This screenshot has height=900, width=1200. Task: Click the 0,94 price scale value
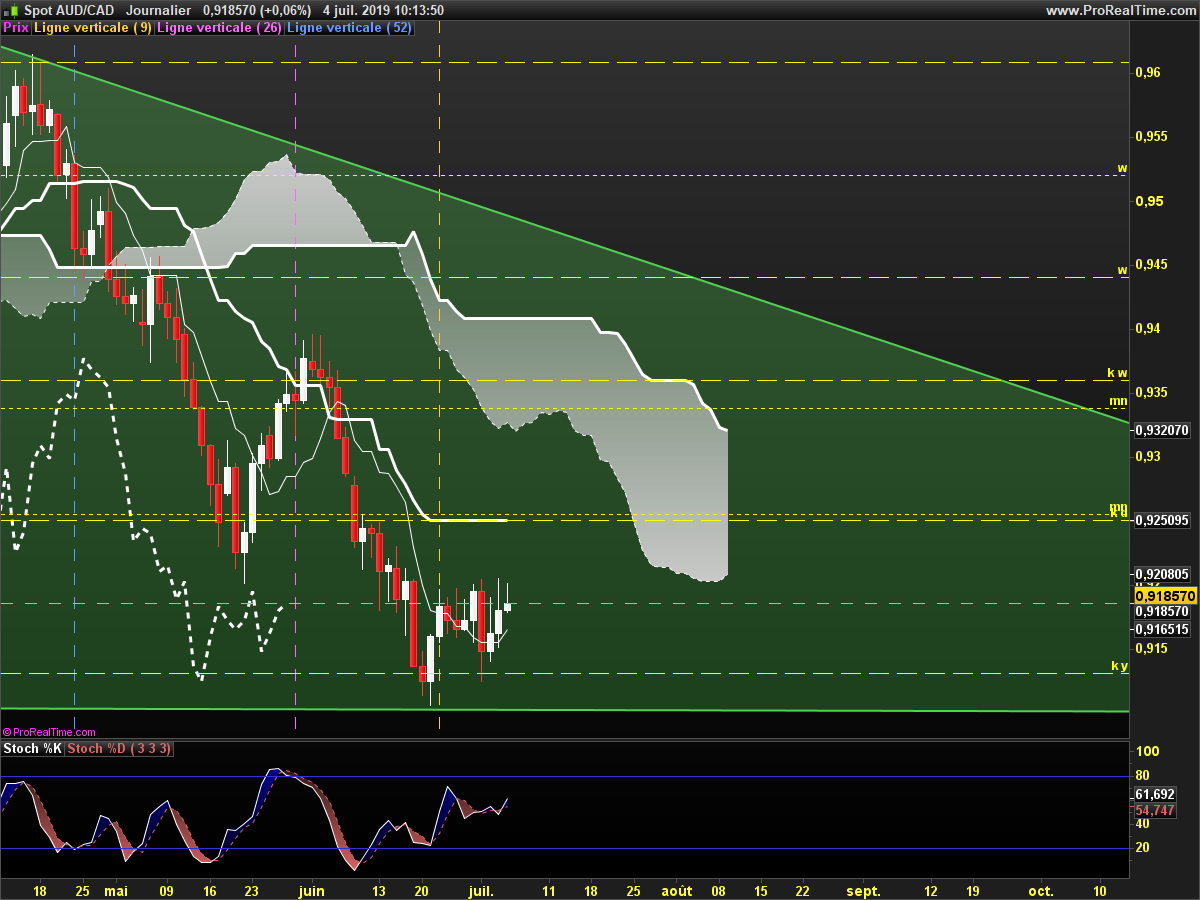[x=1150, y=328]
